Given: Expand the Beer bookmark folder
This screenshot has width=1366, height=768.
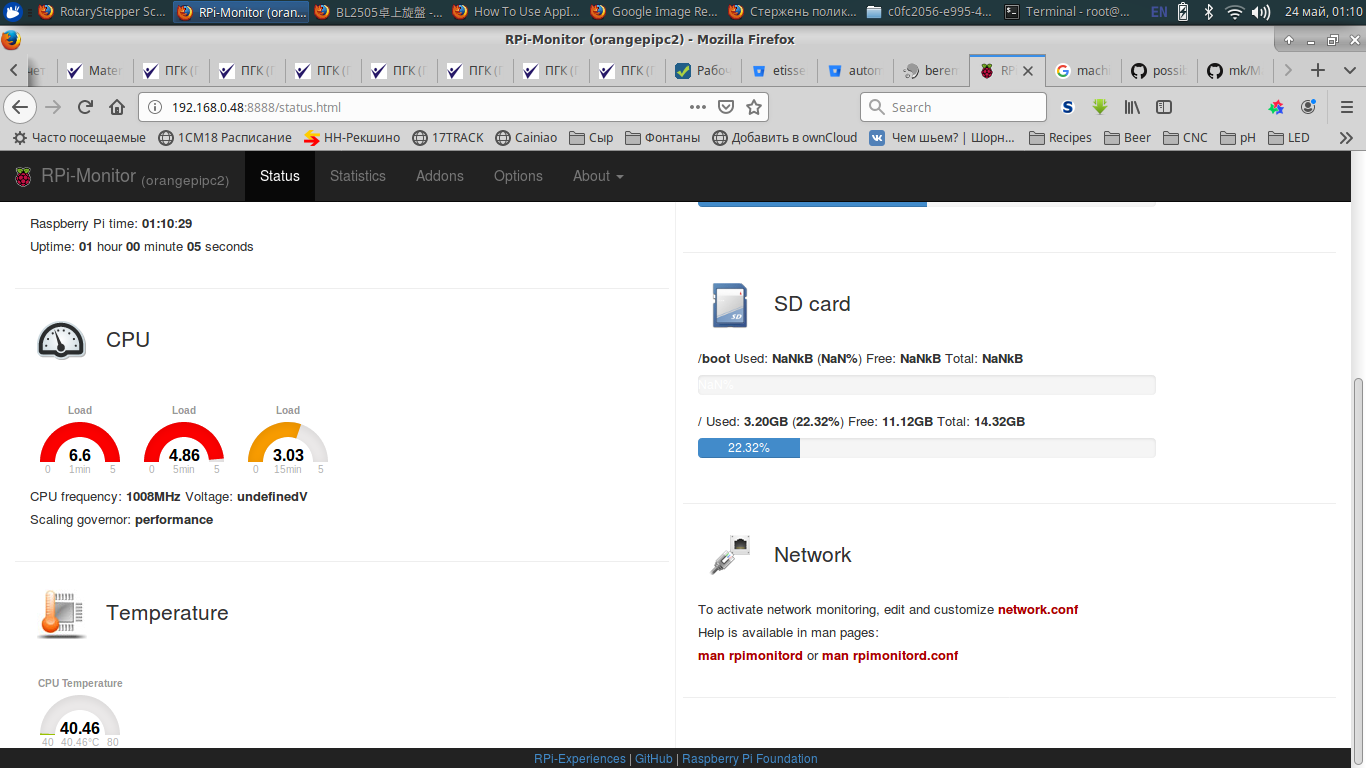Looking at the screenshot, I should tap(1127, 138).
